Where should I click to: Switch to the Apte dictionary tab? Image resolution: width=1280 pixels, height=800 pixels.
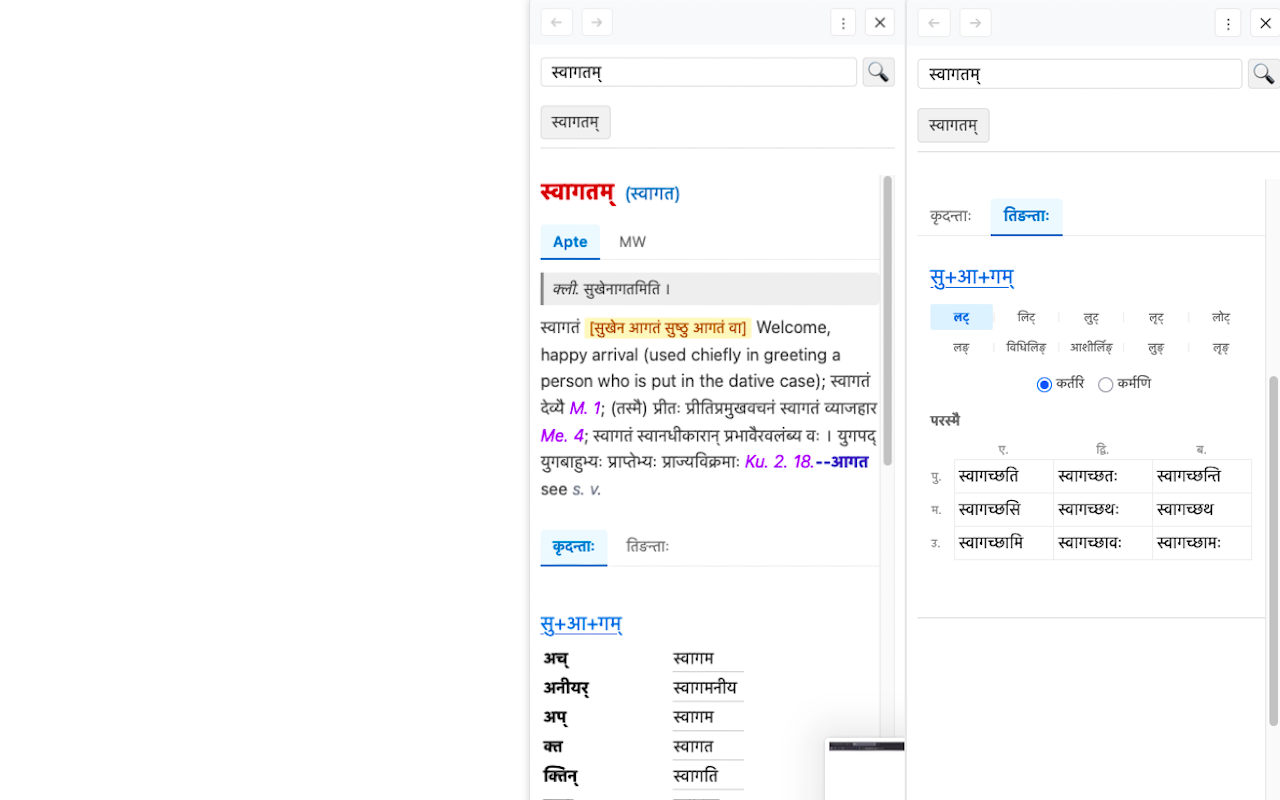(570, 241)
